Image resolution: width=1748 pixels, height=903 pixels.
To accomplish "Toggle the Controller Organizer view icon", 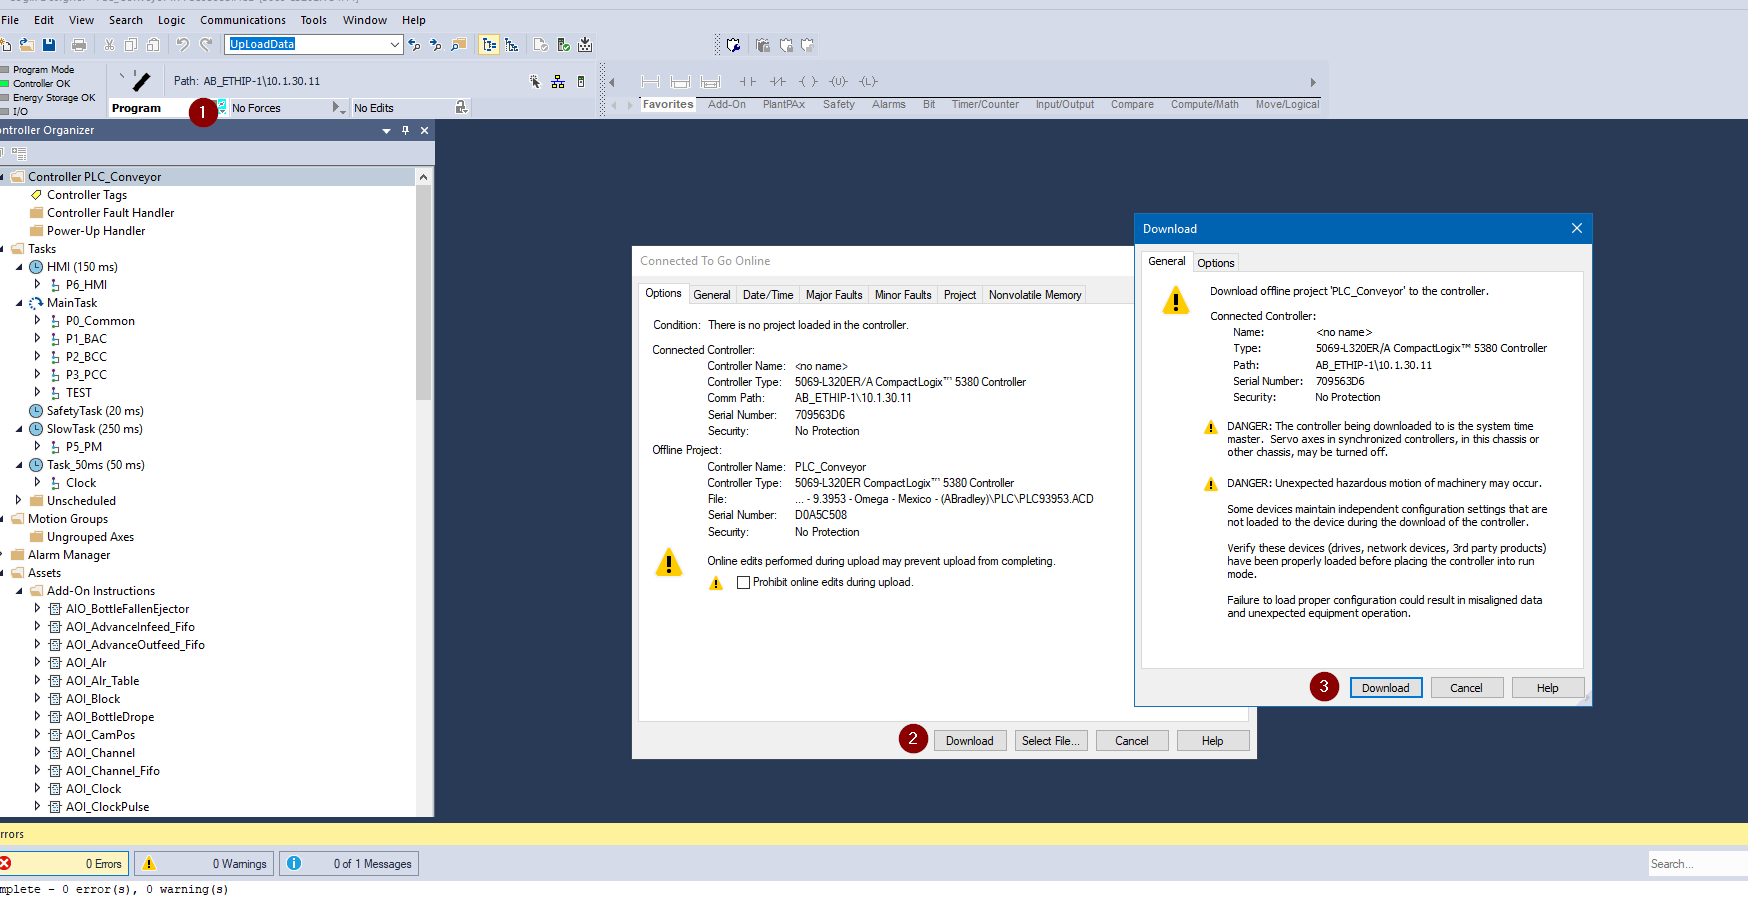I will [x=489, y=45].
